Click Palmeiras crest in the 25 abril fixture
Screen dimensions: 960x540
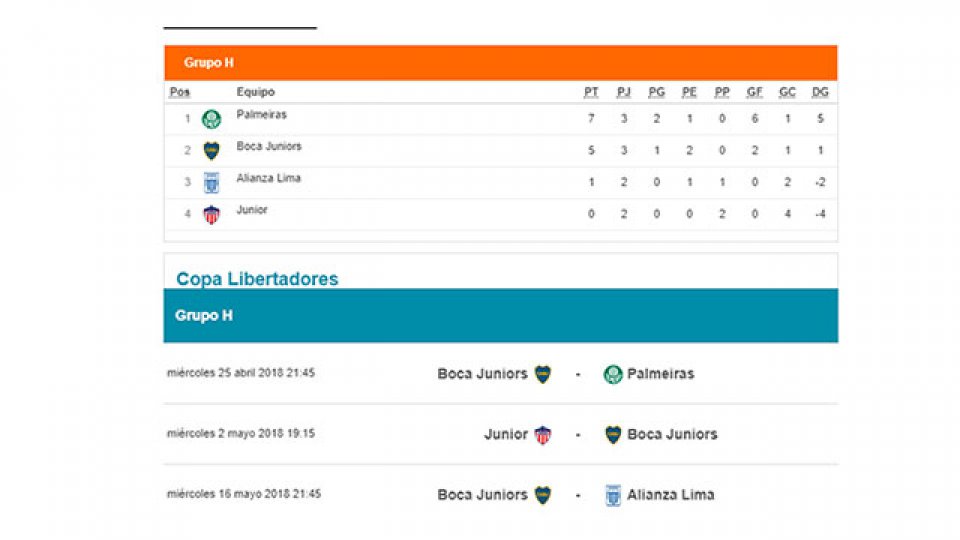point(613,374)
